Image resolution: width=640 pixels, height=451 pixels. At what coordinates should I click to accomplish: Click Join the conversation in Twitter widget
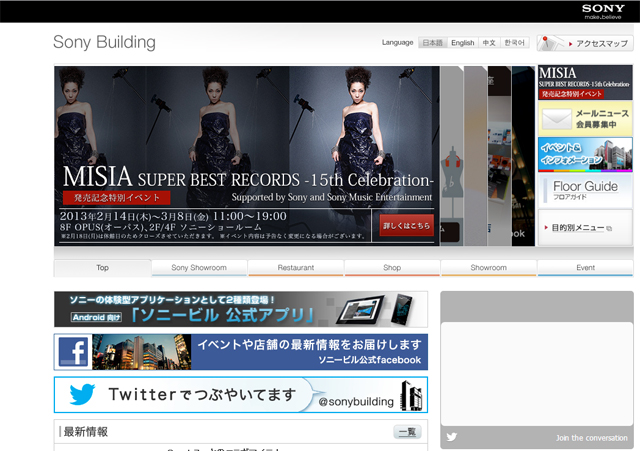point(591,438)
